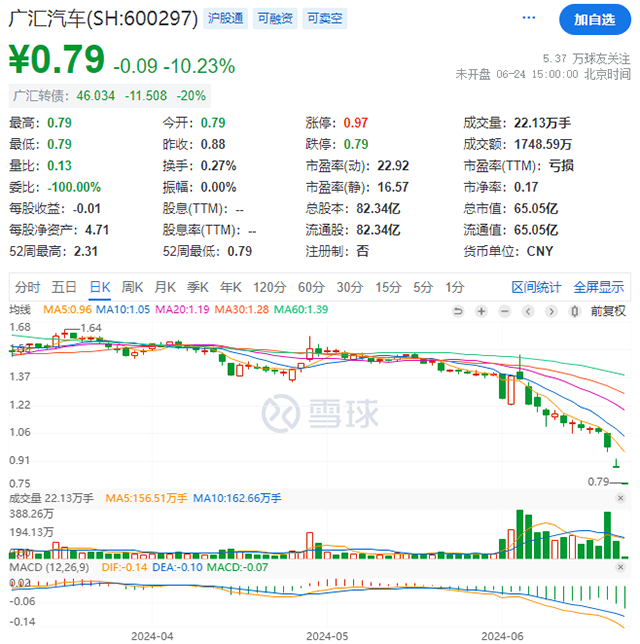Image resolution: width=640 pixels, height=644 pixels.
Task: Switch to the 分时 tab
Action: 28,287
